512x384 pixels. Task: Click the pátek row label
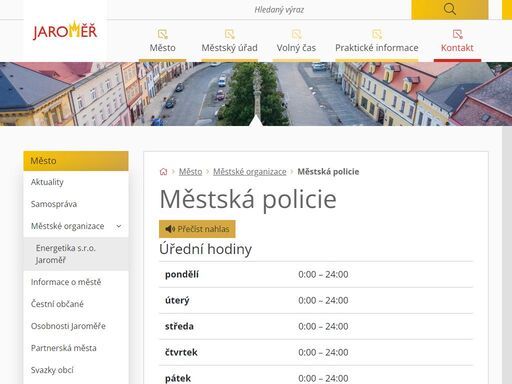[178, 378]
